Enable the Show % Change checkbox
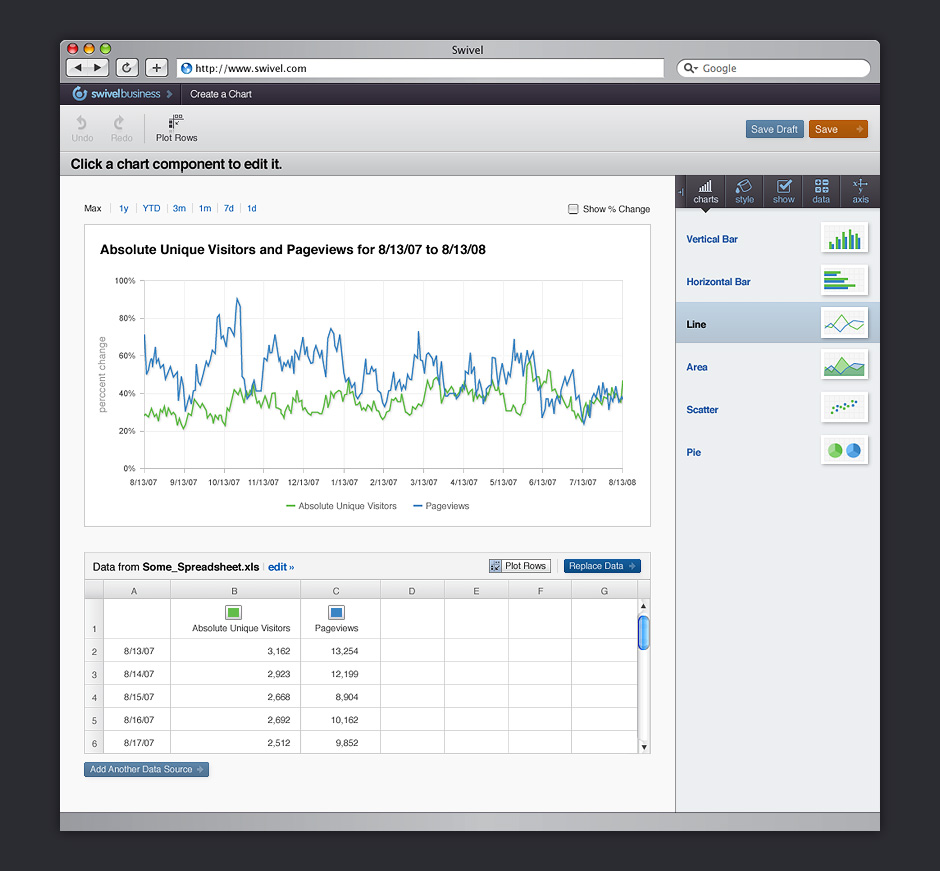 point(573,209)
